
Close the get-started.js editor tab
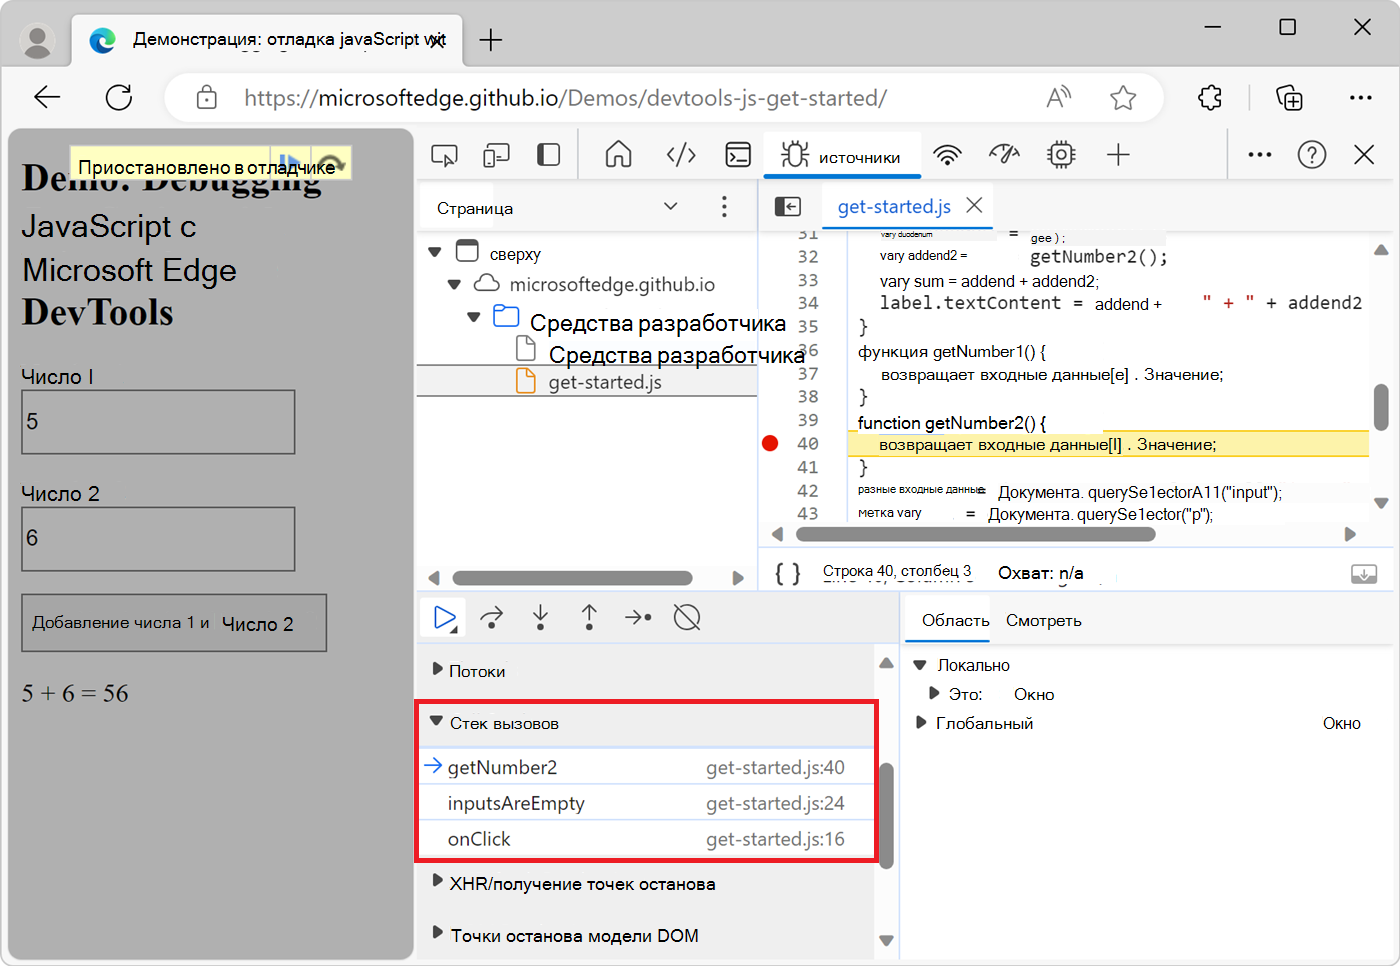(975, 205)
